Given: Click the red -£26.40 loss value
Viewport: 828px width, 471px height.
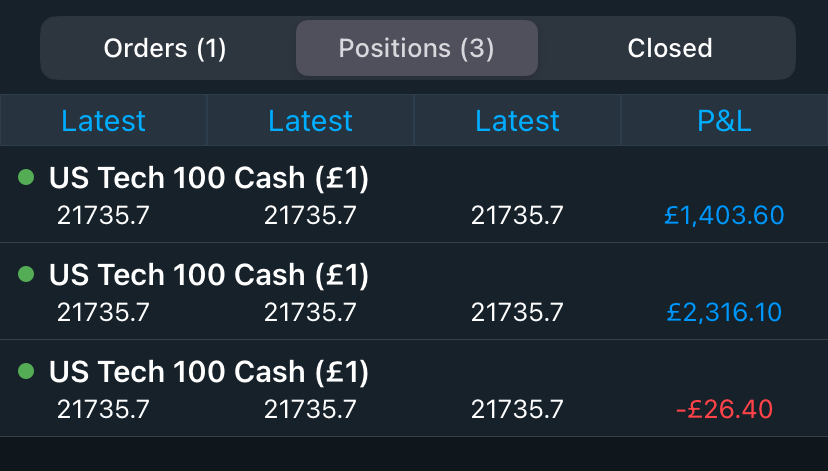Looking at the screenshot, I should (x=724, y=409).
